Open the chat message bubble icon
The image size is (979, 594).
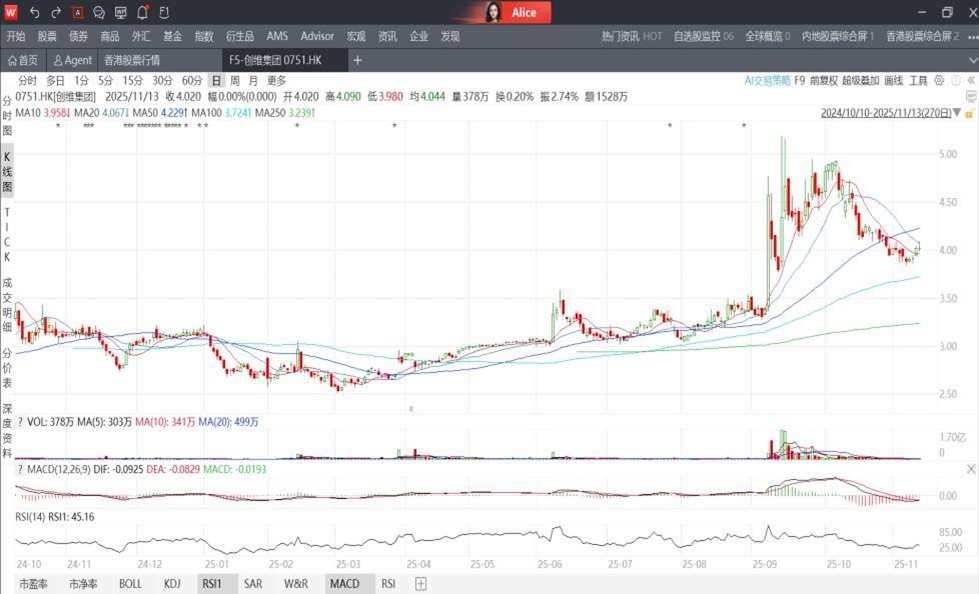[99, 12]
